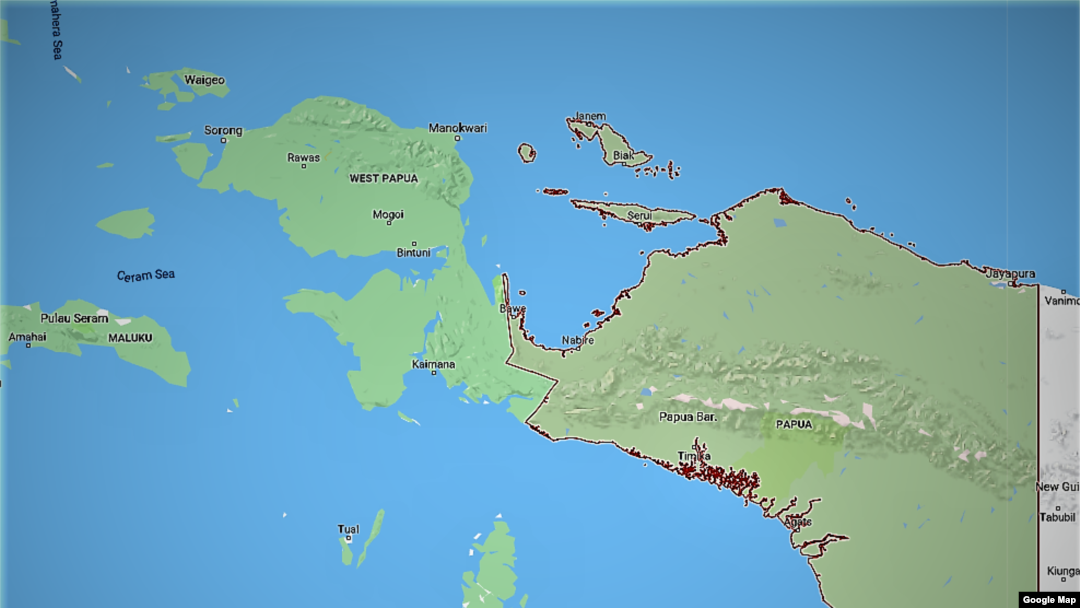Click the Waigeo island label
Image resolution: width=1080 pixels, height=608 pixels.
tap(204, 80)
